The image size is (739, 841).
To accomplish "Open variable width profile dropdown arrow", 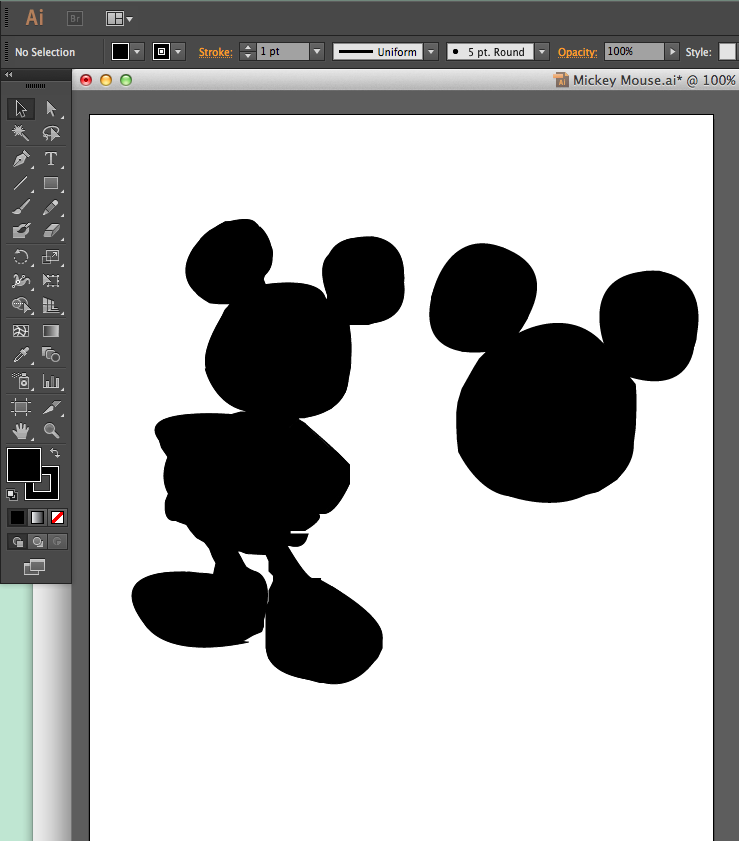I will 431,52.
